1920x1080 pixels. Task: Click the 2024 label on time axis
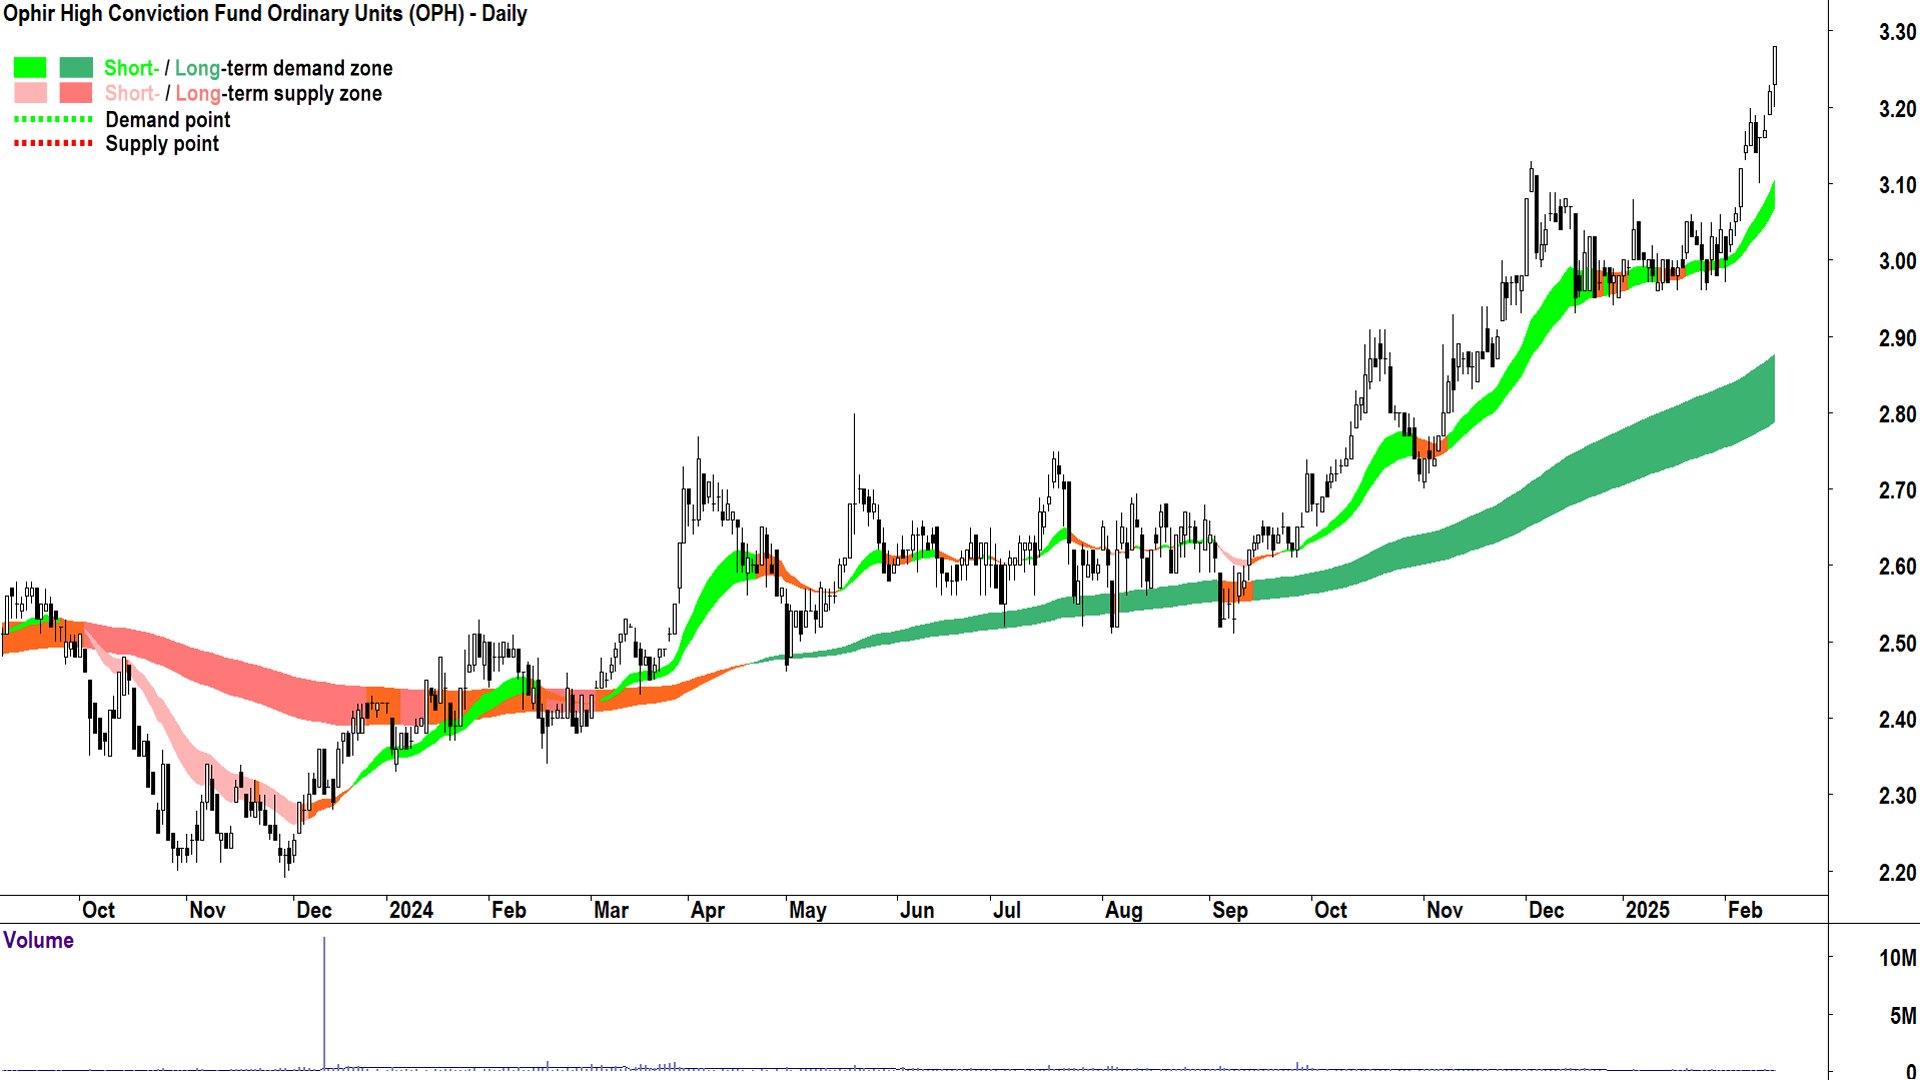(411, 910)
